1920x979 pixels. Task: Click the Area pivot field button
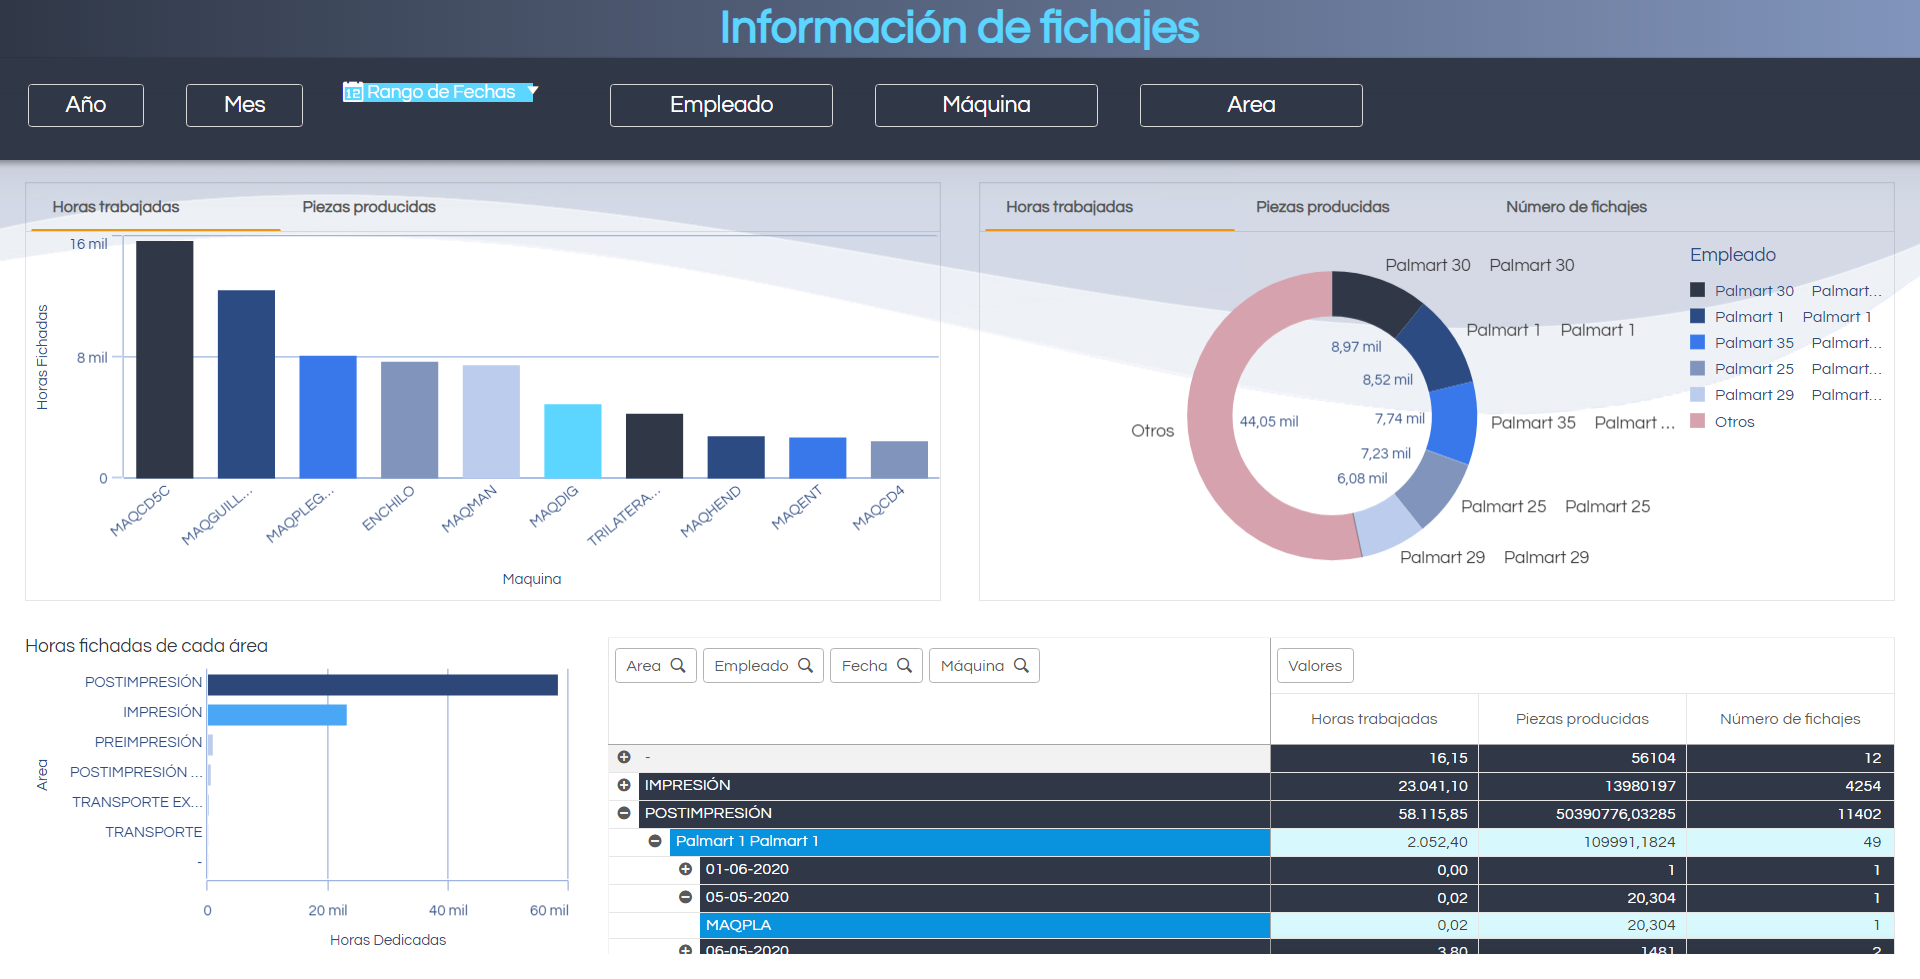pos(655,666)
